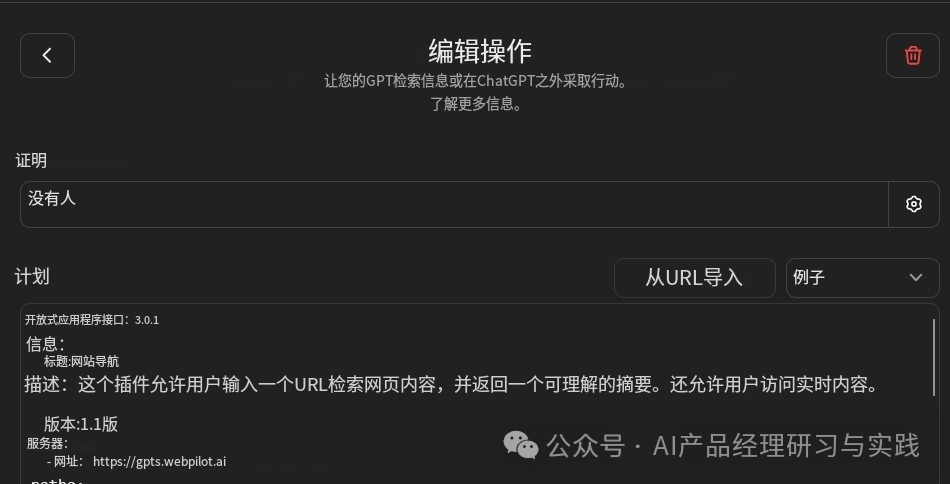Click the 信息: line in the schema
Screen dimensions: 950x484
[45, 344]
